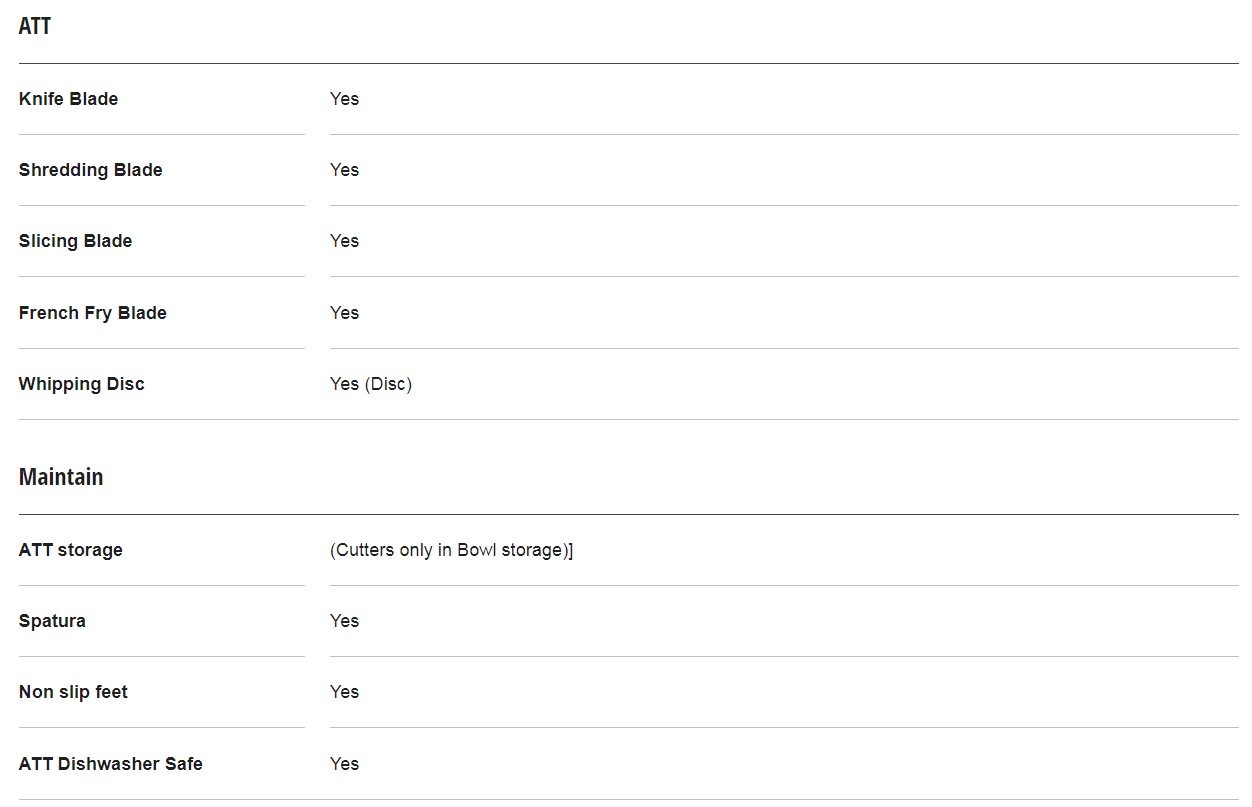Viewport: 1252px width, 807px height.
Task: Click the Yes value for Non slip feet
Action: [x=344, y=692]
